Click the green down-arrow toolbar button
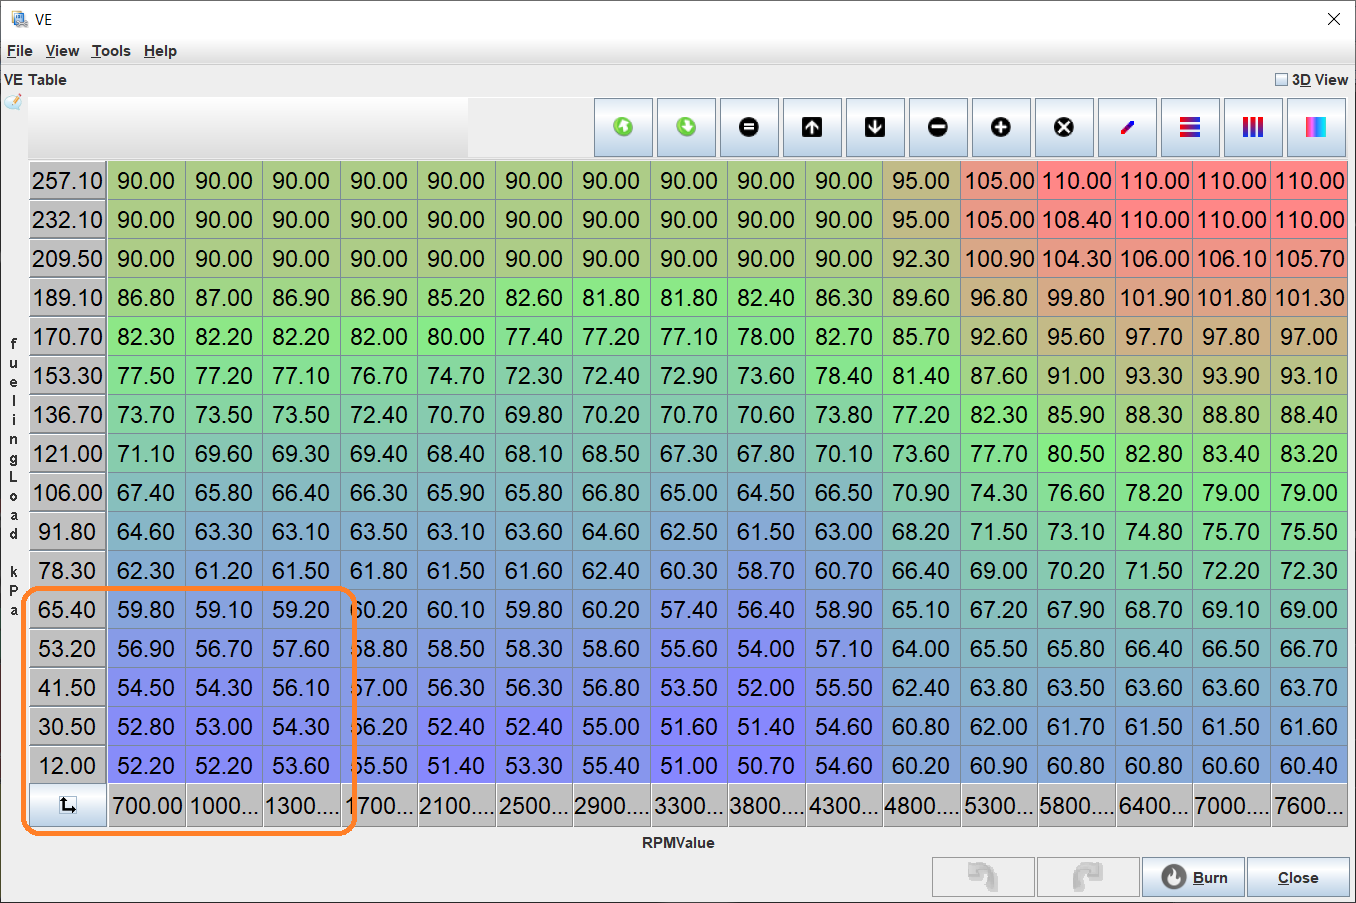1356x903 pixels. (x=686, y=127)
